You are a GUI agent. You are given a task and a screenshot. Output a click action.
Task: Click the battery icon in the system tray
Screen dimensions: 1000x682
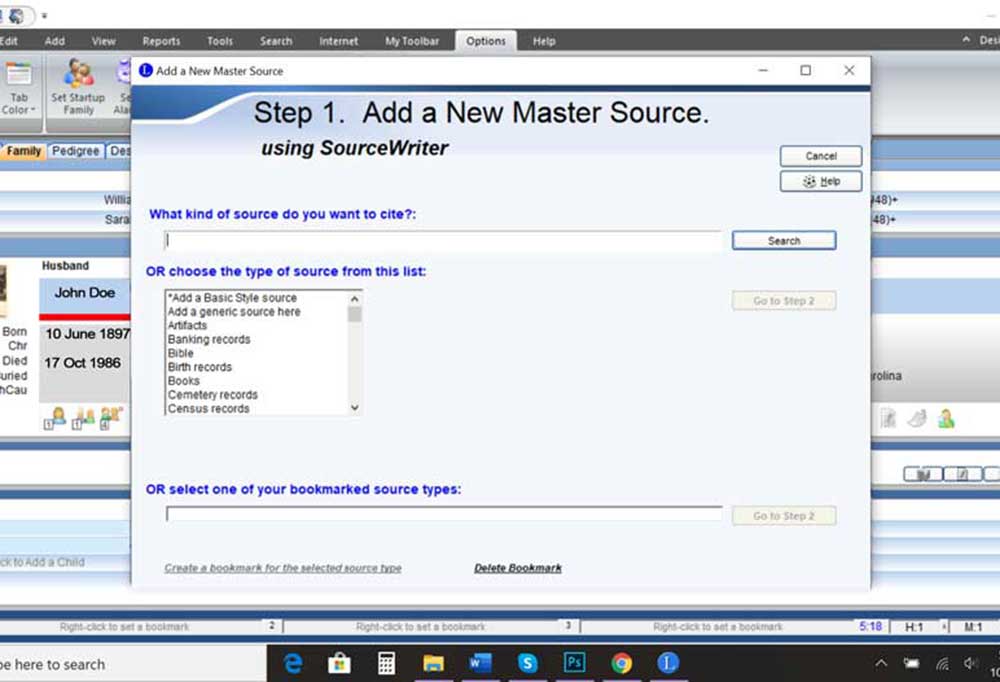pyautogui.click(x=911, y=663)
